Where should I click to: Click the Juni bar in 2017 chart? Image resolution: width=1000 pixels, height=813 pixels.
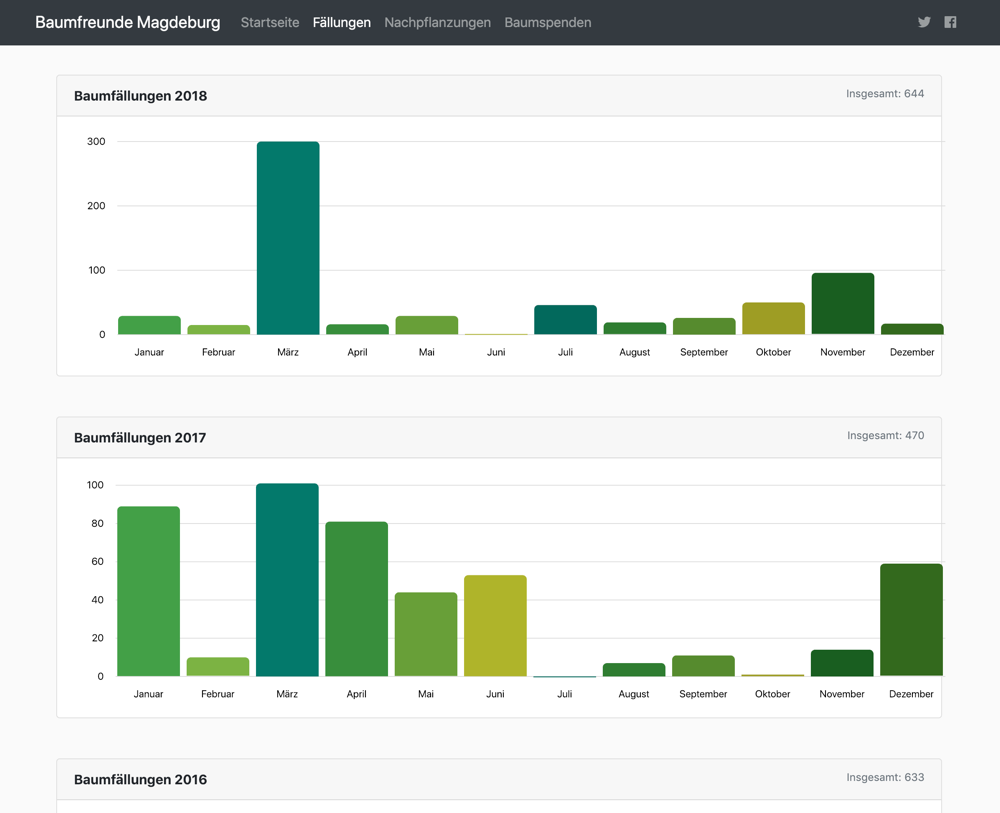pyautogui.click(x=495, y=626)
